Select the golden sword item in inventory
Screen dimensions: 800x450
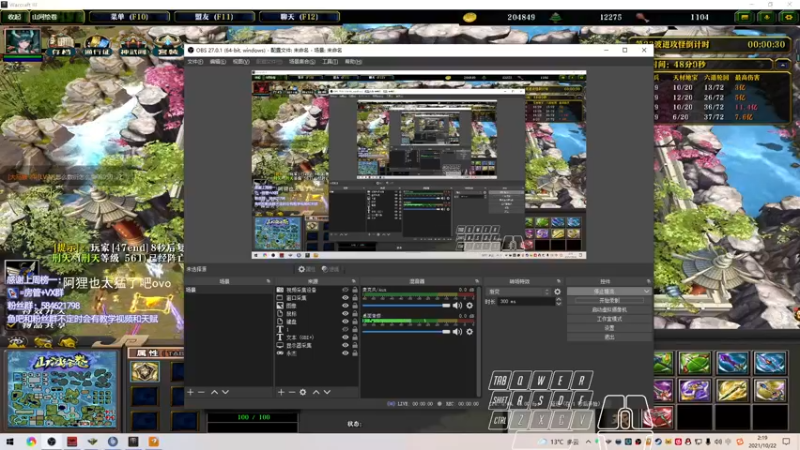(733, 391)
